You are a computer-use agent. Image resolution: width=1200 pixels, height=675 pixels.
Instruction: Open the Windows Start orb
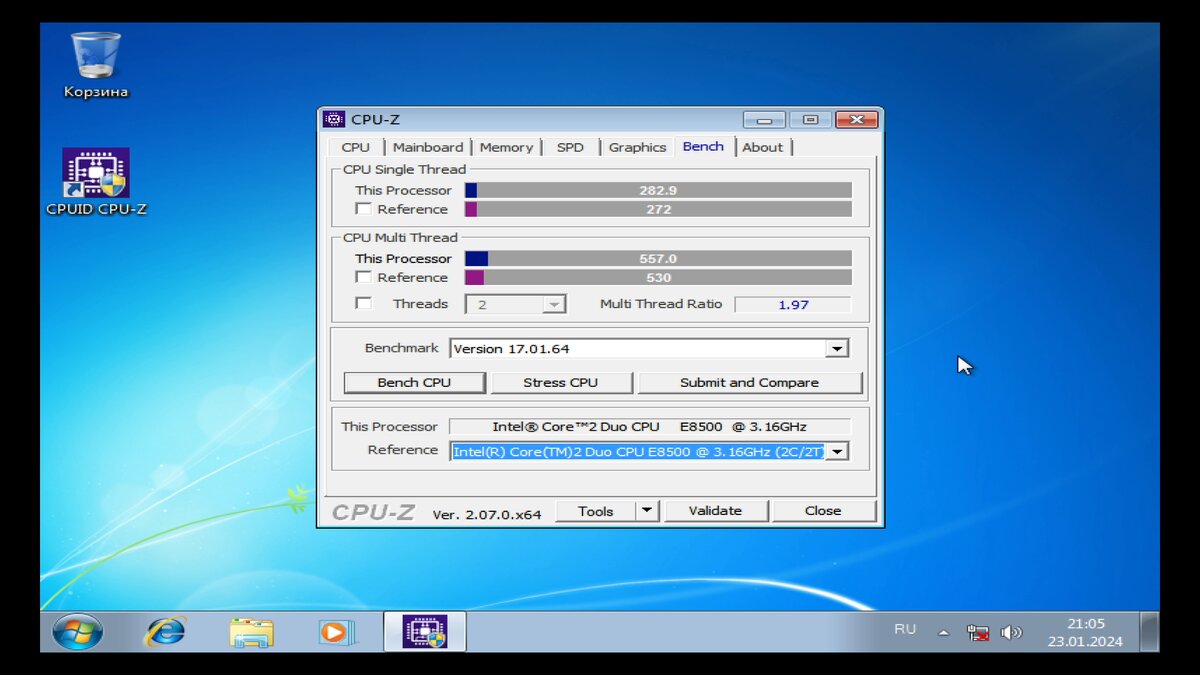coord(77,632)
